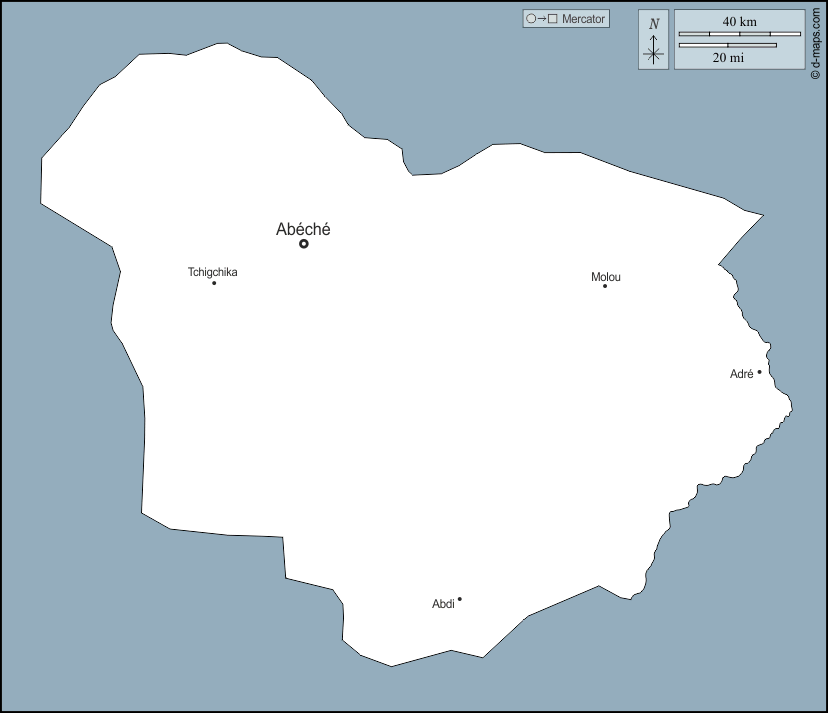828x713 pixels.
Task: Select the north arrow N indicator
Action: [653, 21]
